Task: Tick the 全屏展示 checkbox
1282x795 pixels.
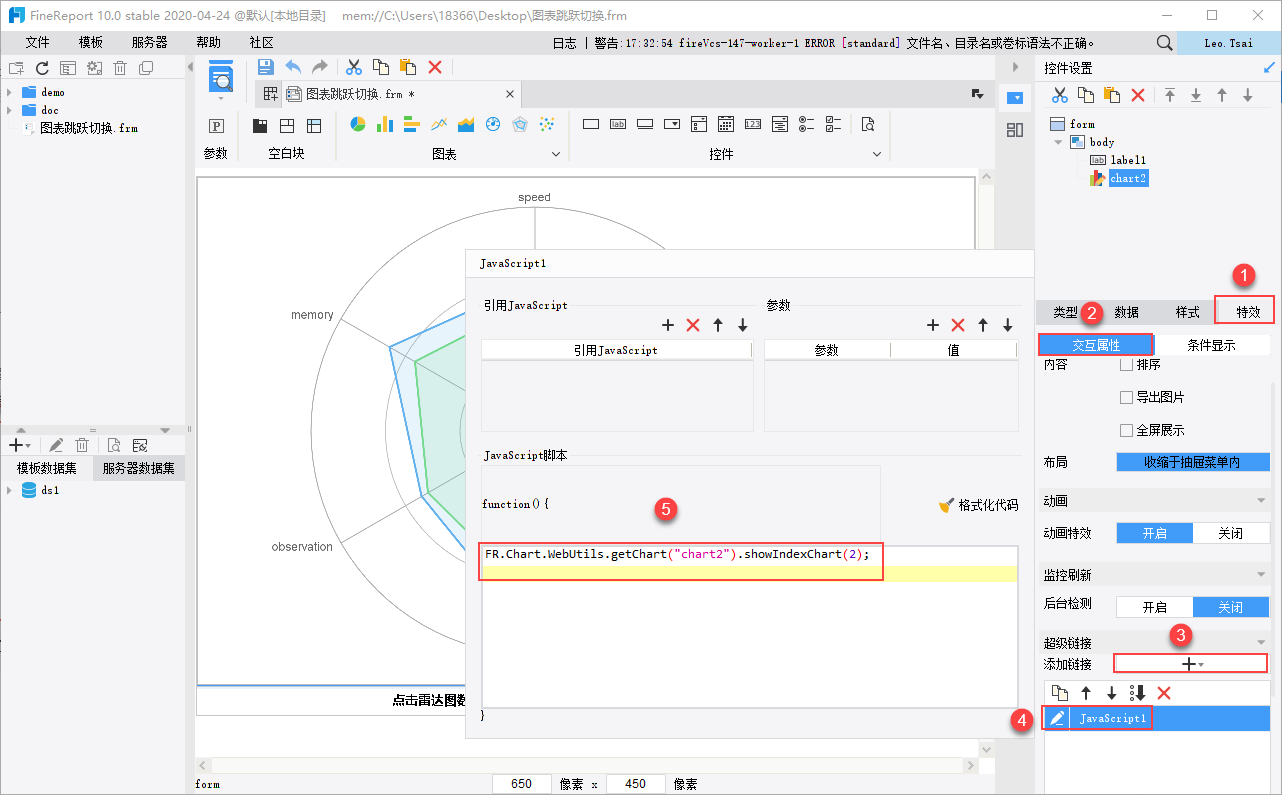Action: pyautogui.click(x=1126, y=430)
